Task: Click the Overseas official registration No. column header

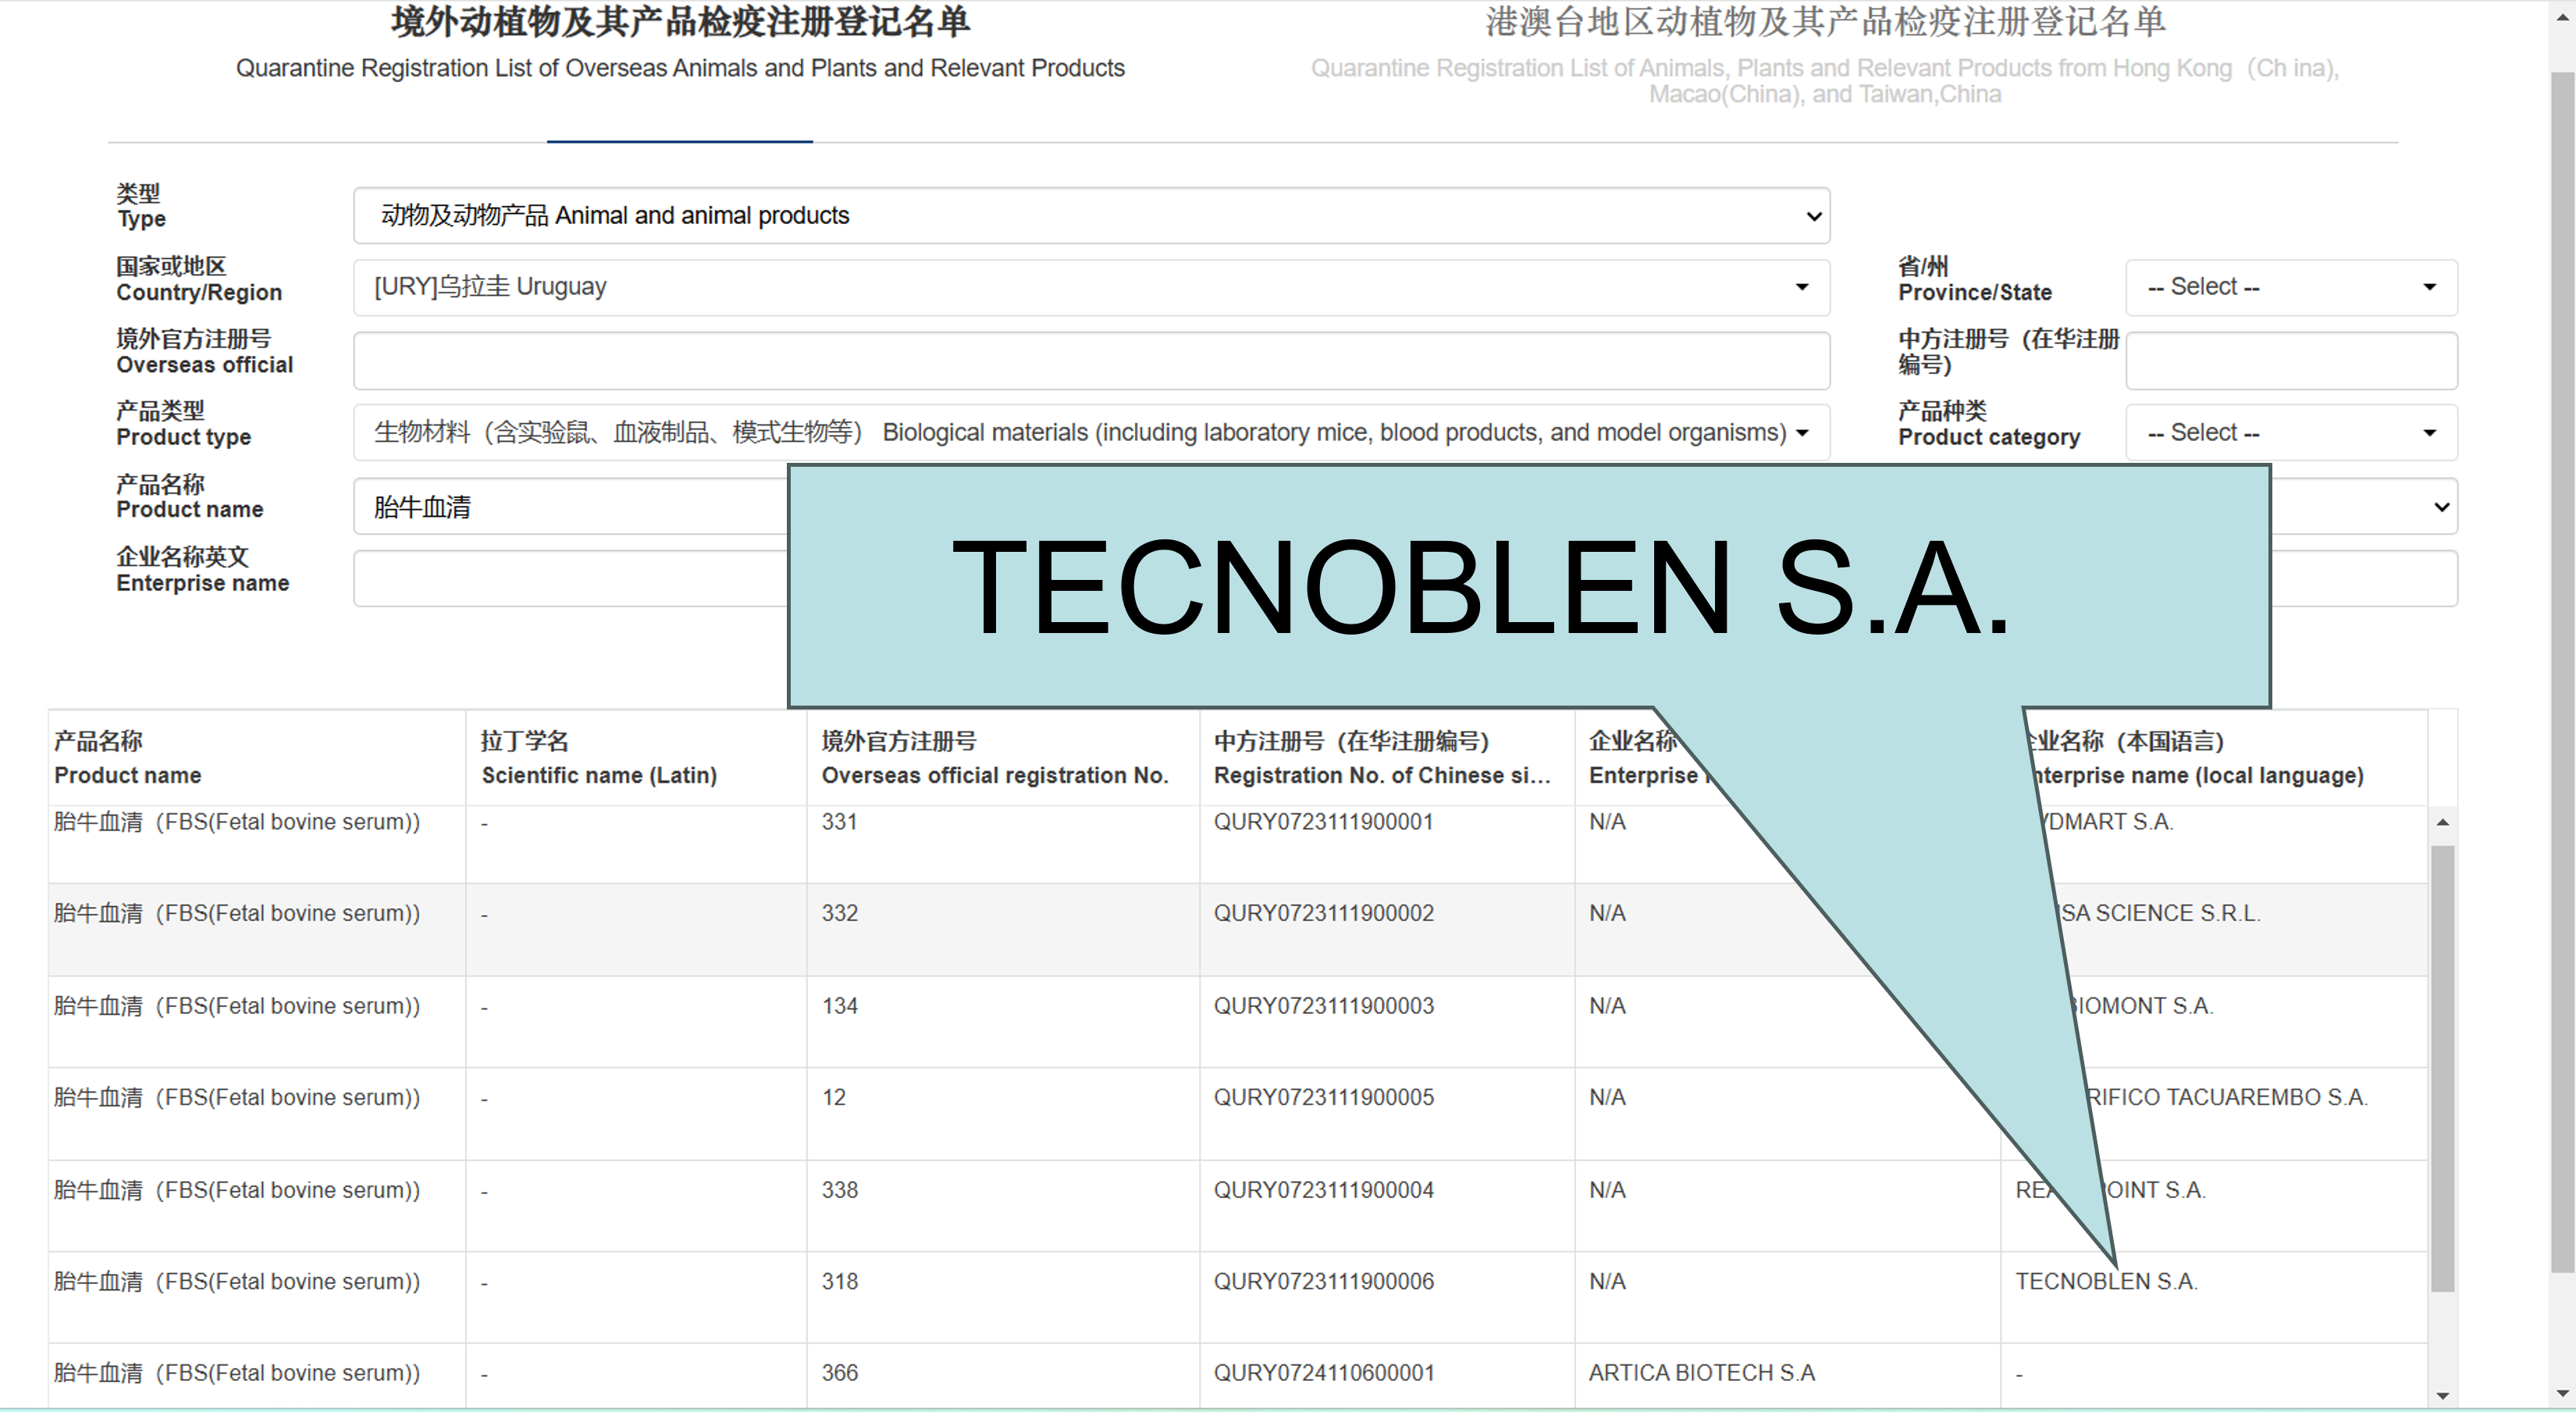Action: (996, 775)
